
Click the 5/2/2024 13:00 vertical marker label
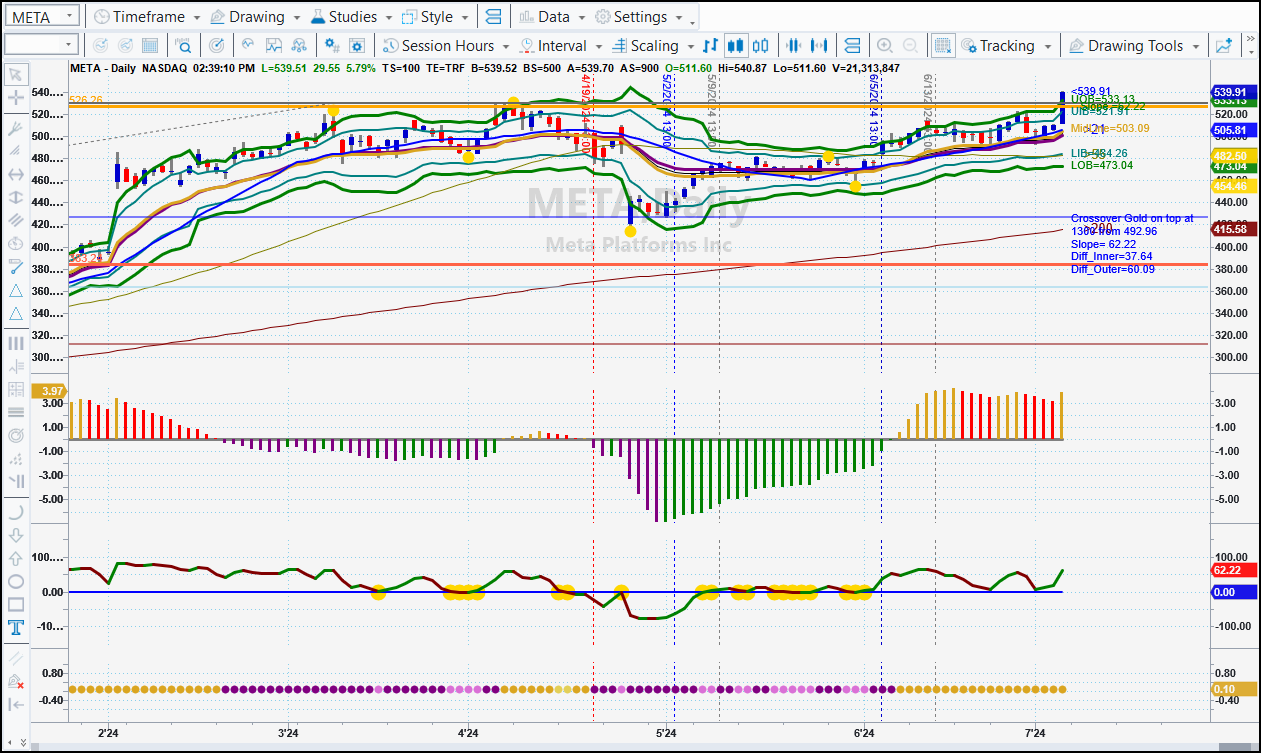tap(667, 109)
